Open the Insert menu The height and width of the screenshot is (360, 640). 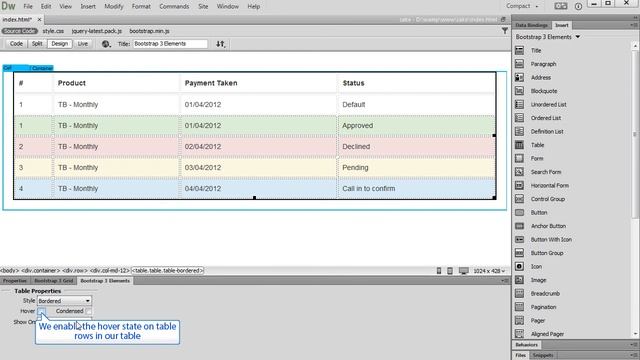click(88, 7)
